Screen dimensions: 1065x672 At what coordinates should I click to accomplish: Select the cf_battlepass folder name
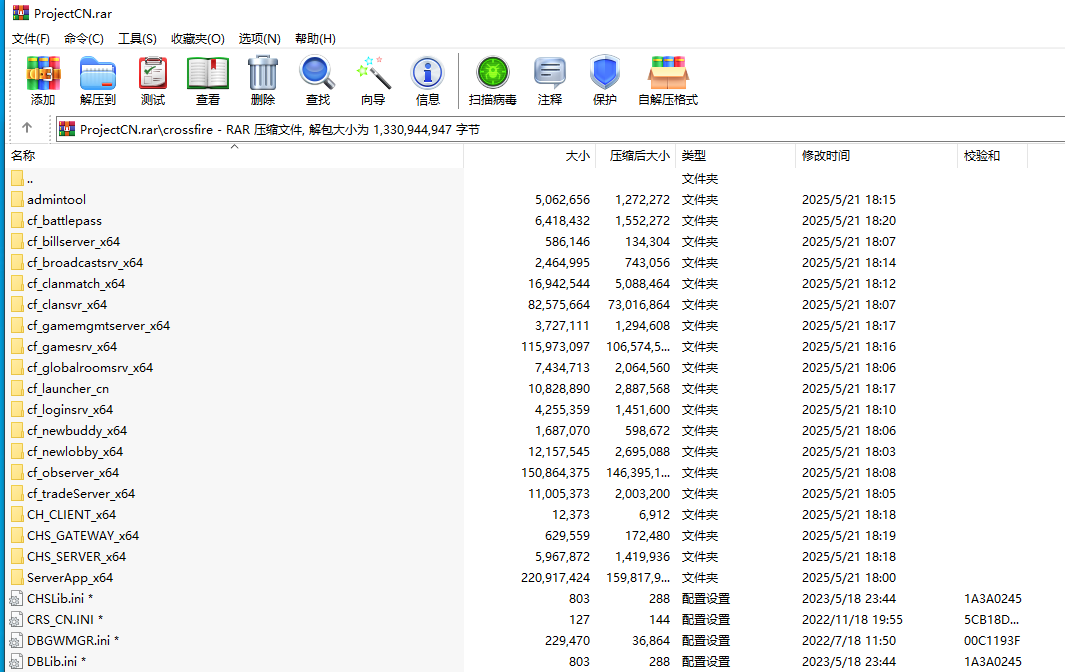click(x=65, y=221)
